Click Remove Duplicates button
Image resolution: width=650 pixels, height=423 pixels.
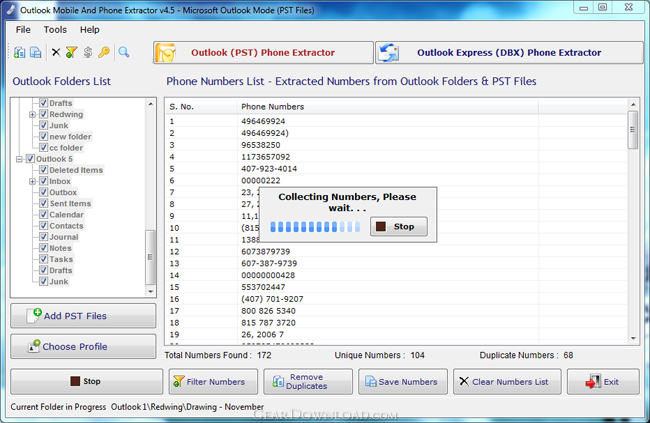[x=308, y=382]
